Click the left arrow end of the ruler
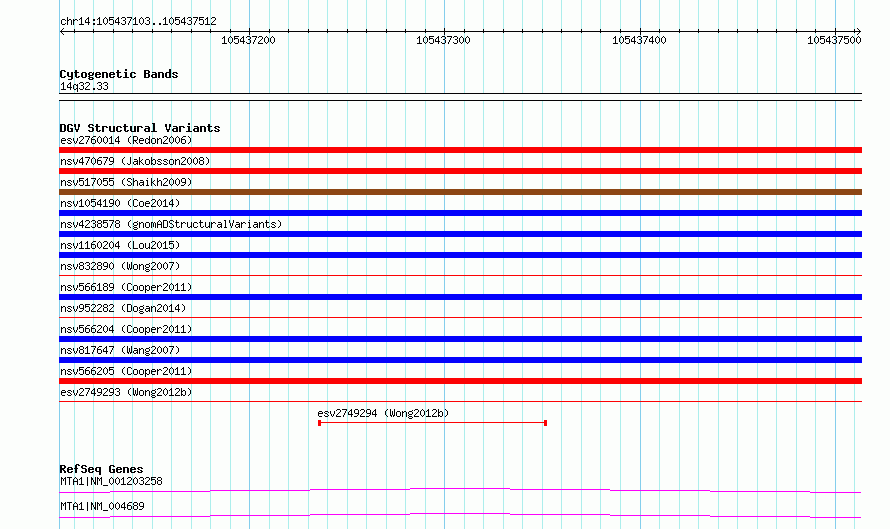Image resolution: width=890 pixels, height=529 pixels. click(x=62, y=31)
